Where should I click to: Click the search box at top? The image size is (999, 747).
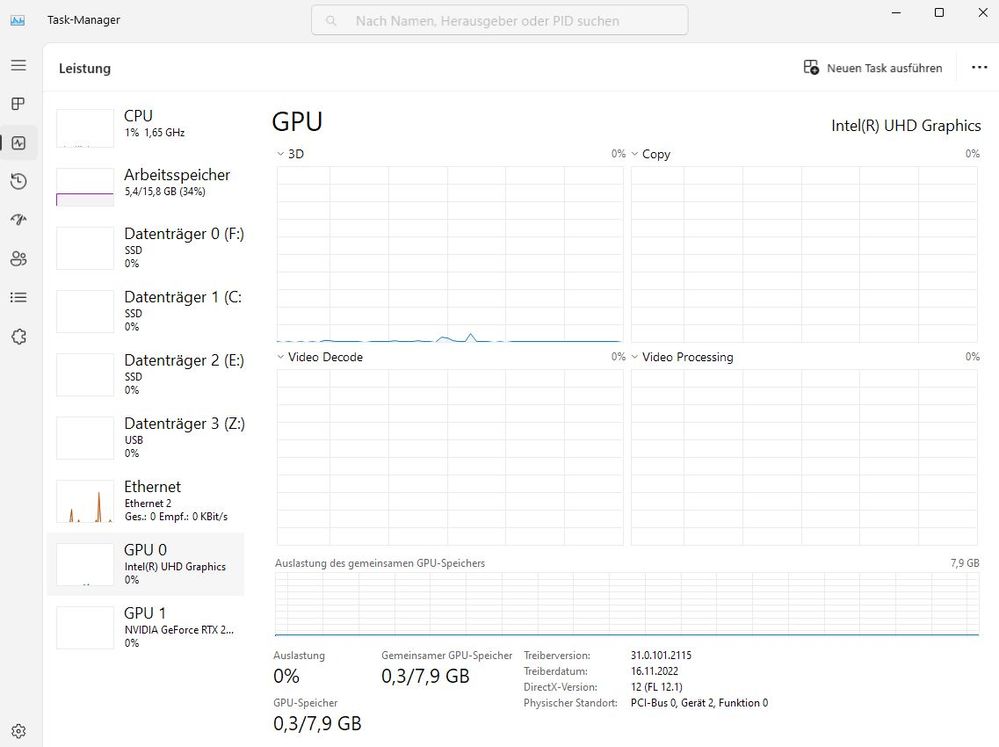tap(500, 20)
